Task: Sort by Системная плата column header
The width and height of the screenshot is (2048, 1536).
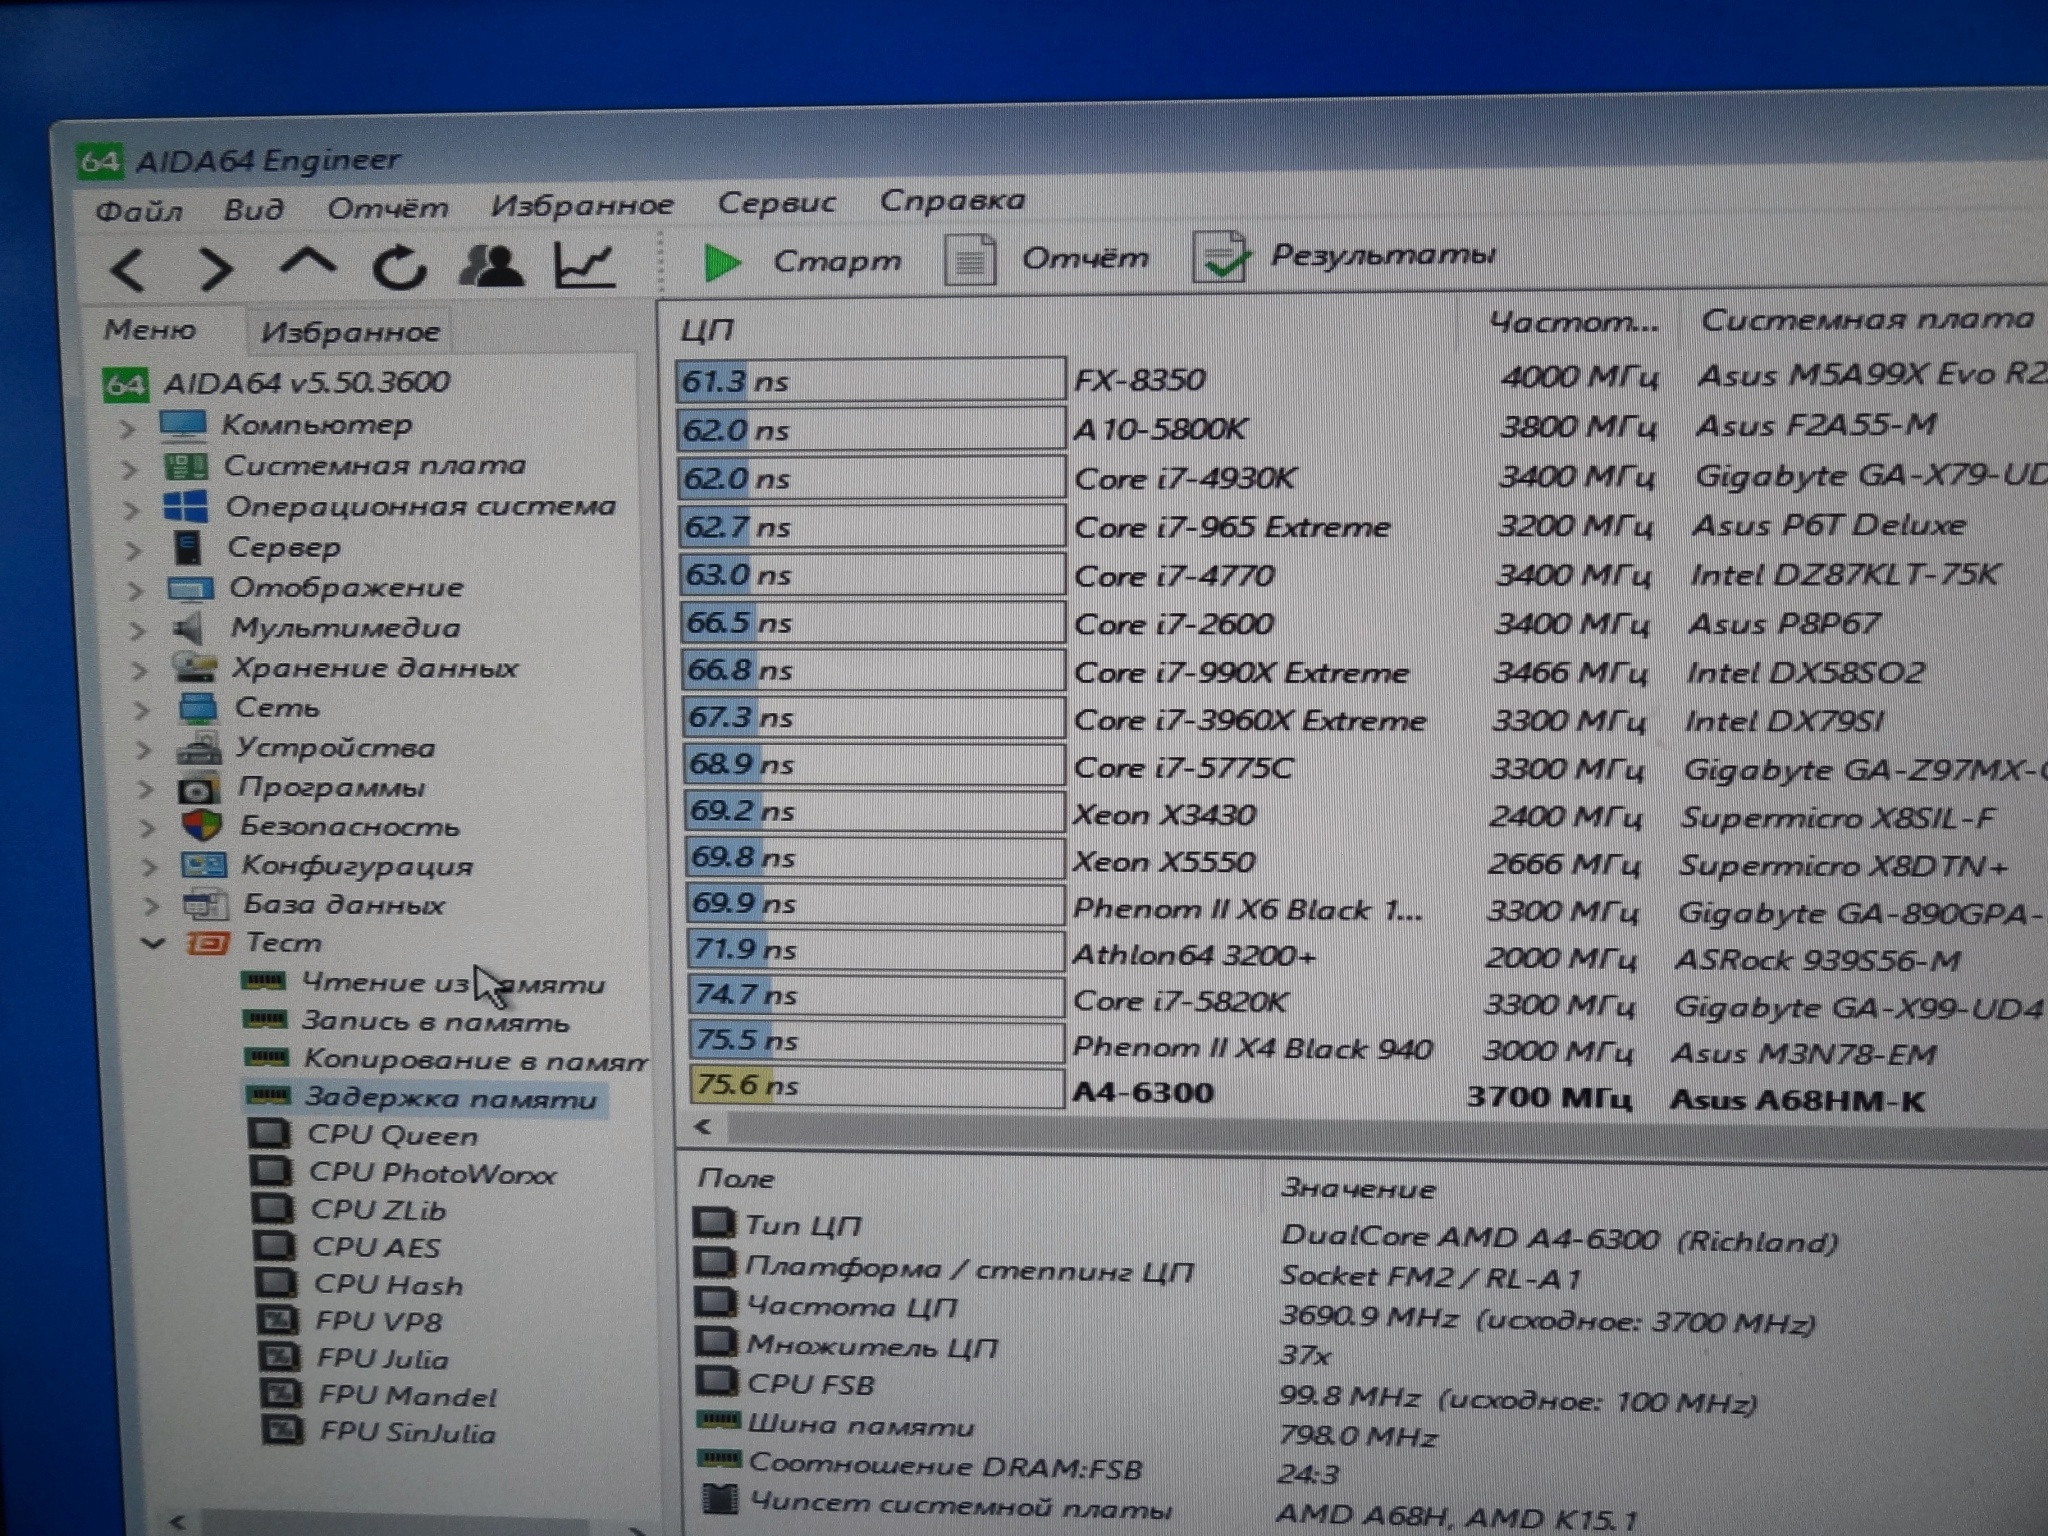Action: pos(1867,320)
